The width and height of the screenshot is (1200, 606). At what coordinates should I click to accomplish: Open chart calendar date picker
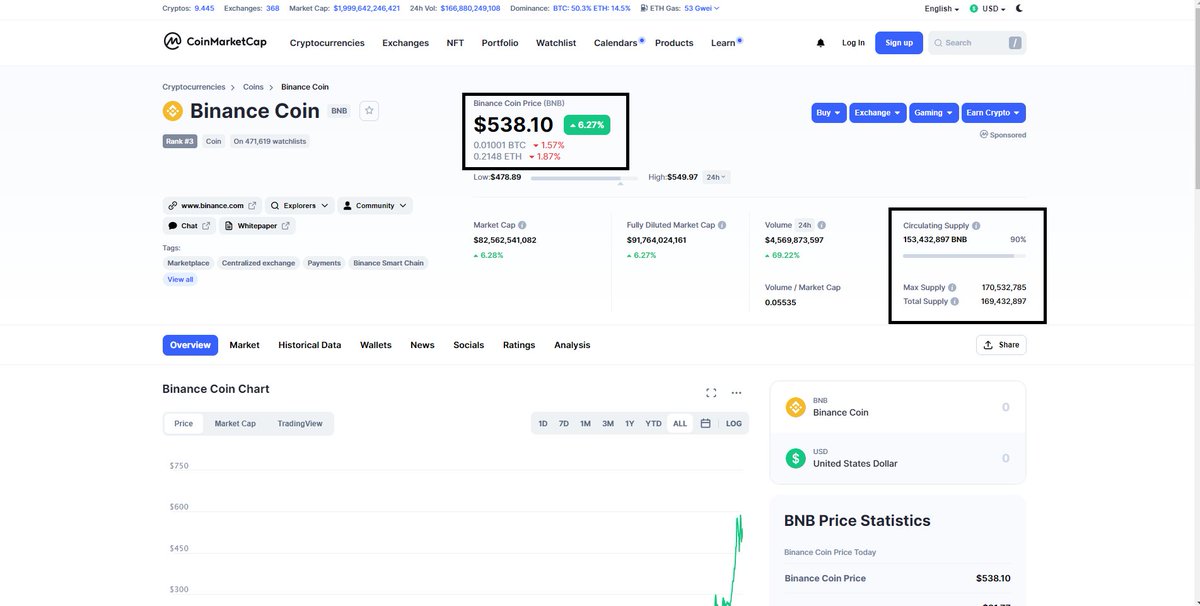click(x=705, y=424)
